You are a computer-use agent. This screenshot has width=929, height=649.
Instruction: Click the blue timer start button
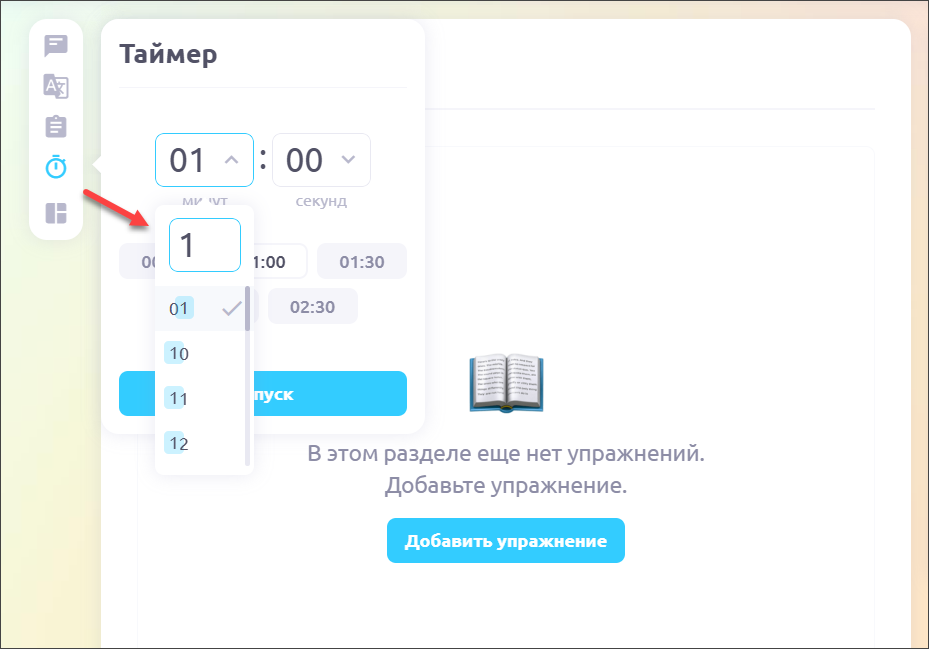click(x=263, y=394)
